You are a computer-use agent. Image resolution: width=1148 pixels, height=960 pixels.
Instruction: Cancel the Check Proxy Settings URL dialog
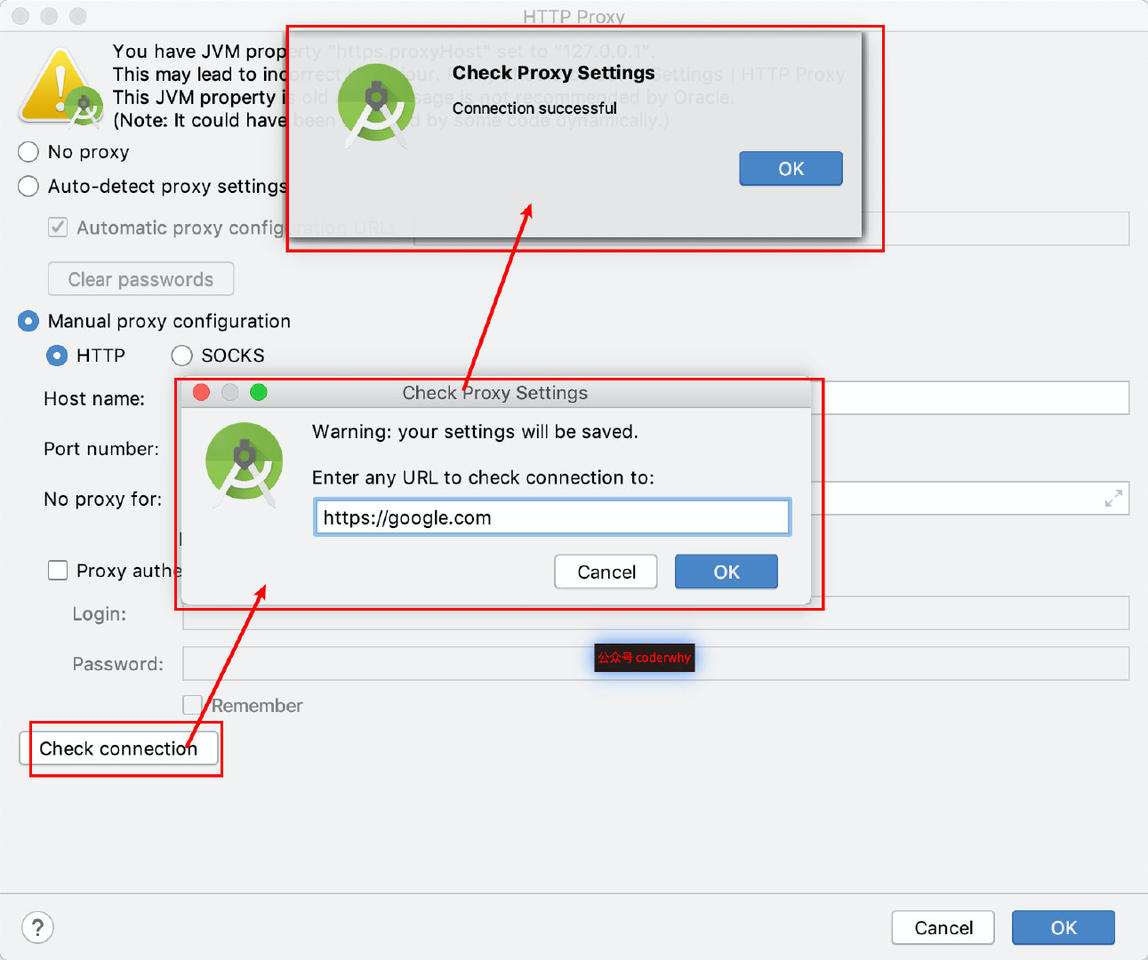[x=605, y=572]
